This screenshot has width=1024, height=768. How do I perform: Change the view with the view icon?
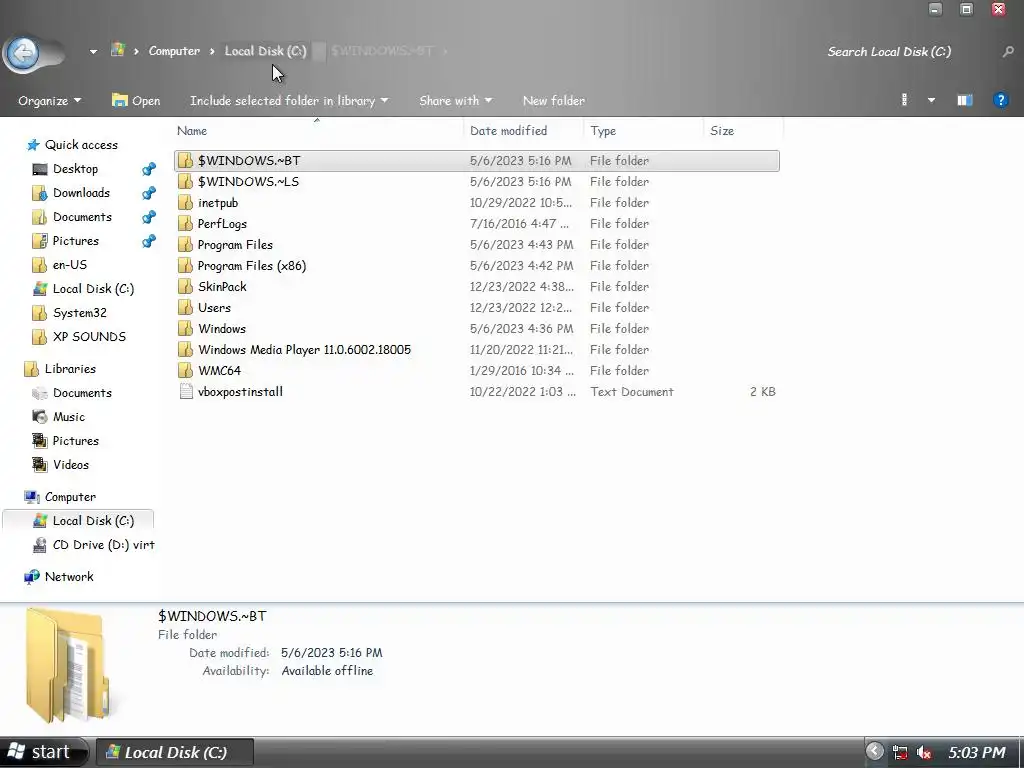click(904, 100)
